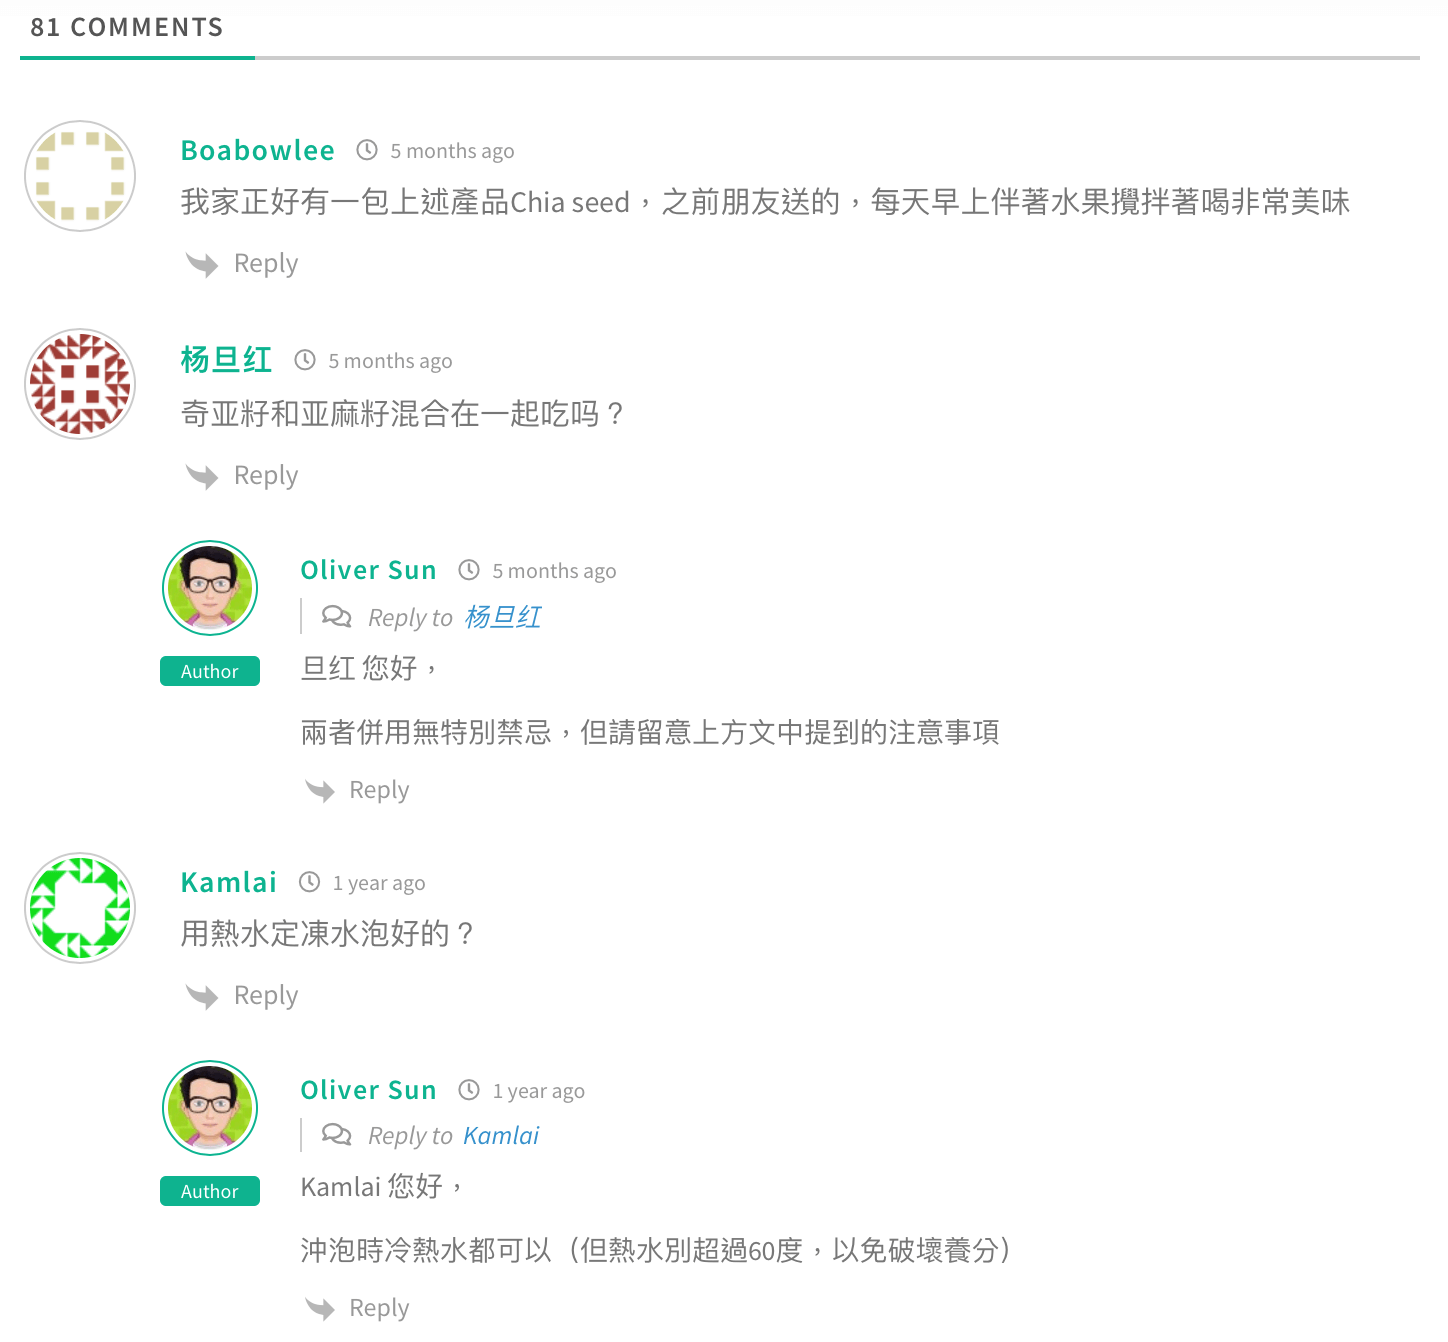
Task: Open Kamlai's green patterned avatar
Action: point(80,908)
